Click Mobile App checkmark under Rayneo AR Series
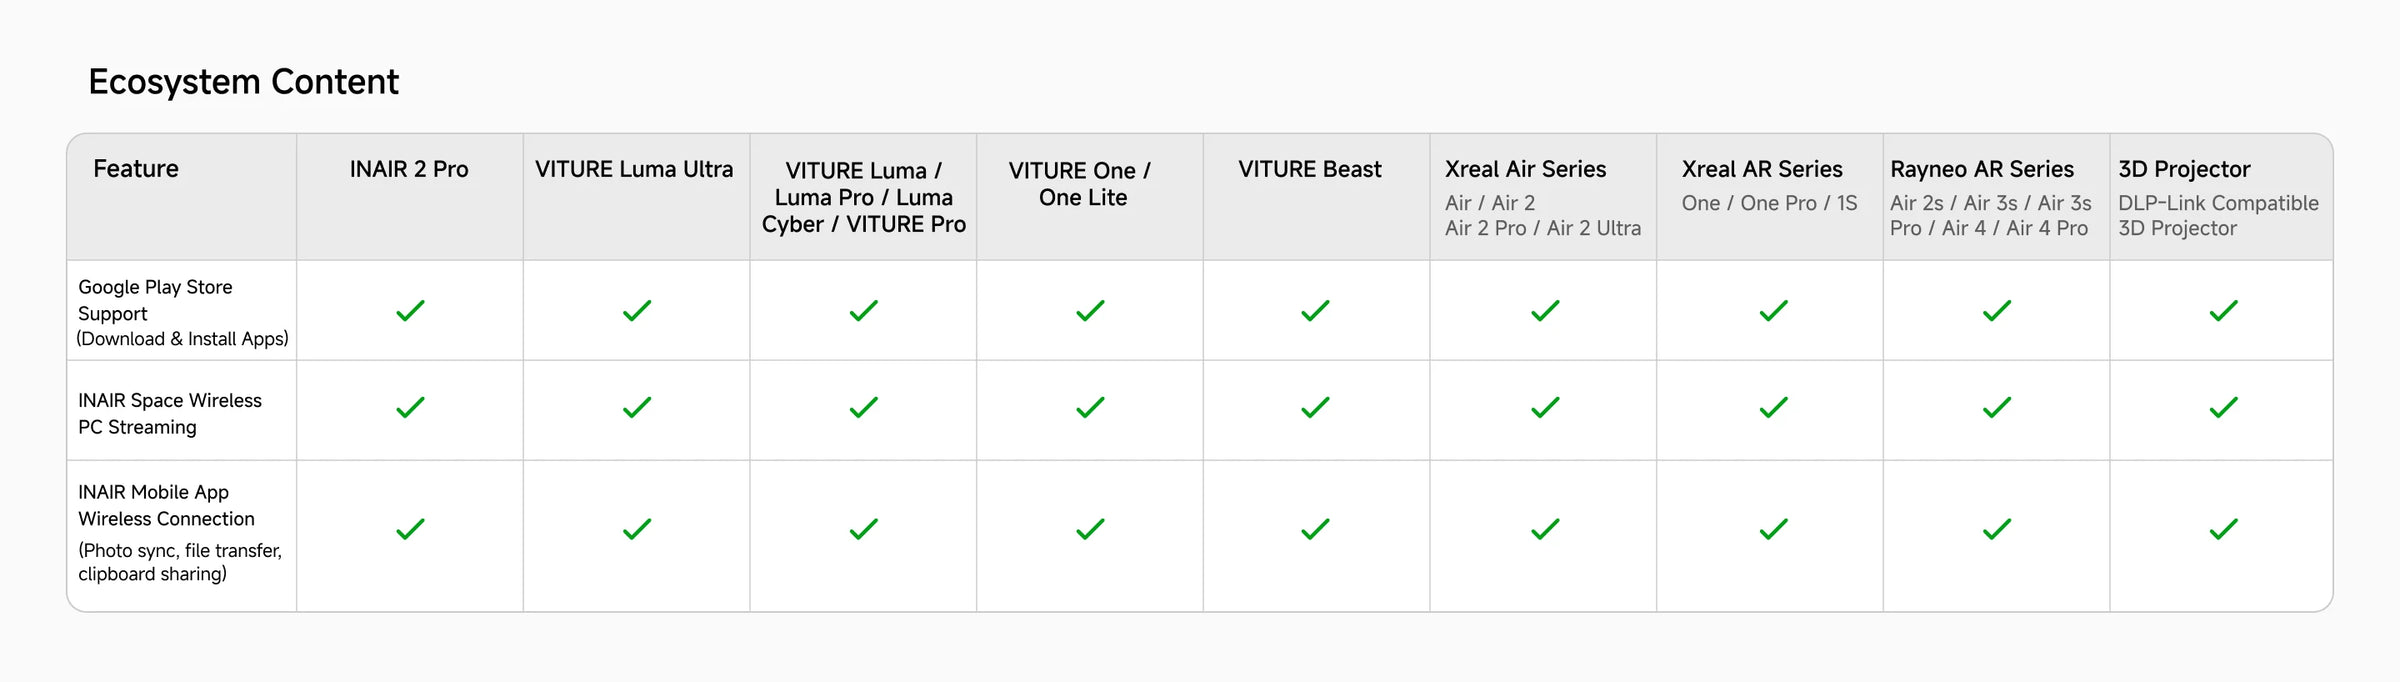 [x=1997, y=529]
